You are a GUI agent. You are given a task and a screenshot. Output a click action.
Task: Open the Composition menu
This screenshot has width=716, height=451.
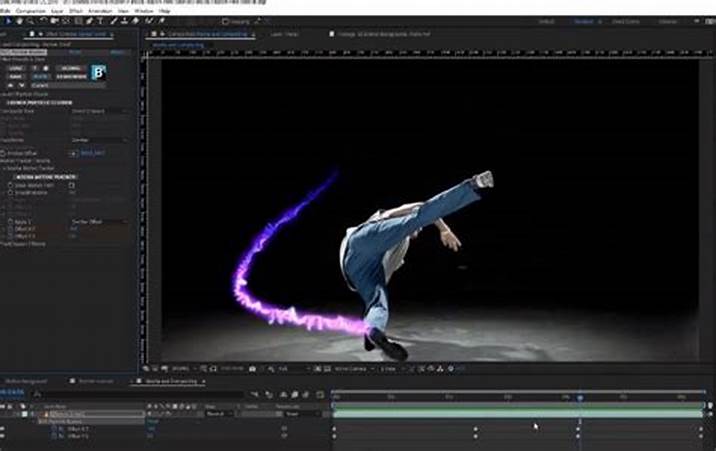pyautogui.click(x=27, y=9)
